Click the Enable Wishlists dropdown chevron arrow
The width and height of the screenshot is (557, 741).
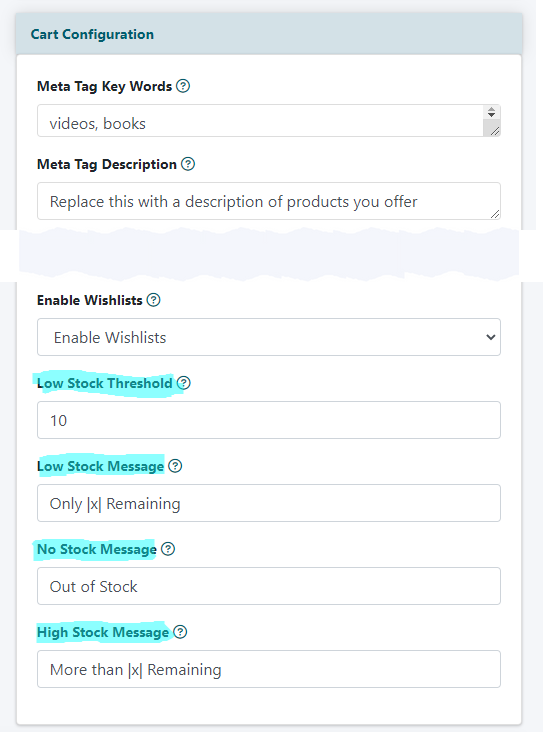491,337
